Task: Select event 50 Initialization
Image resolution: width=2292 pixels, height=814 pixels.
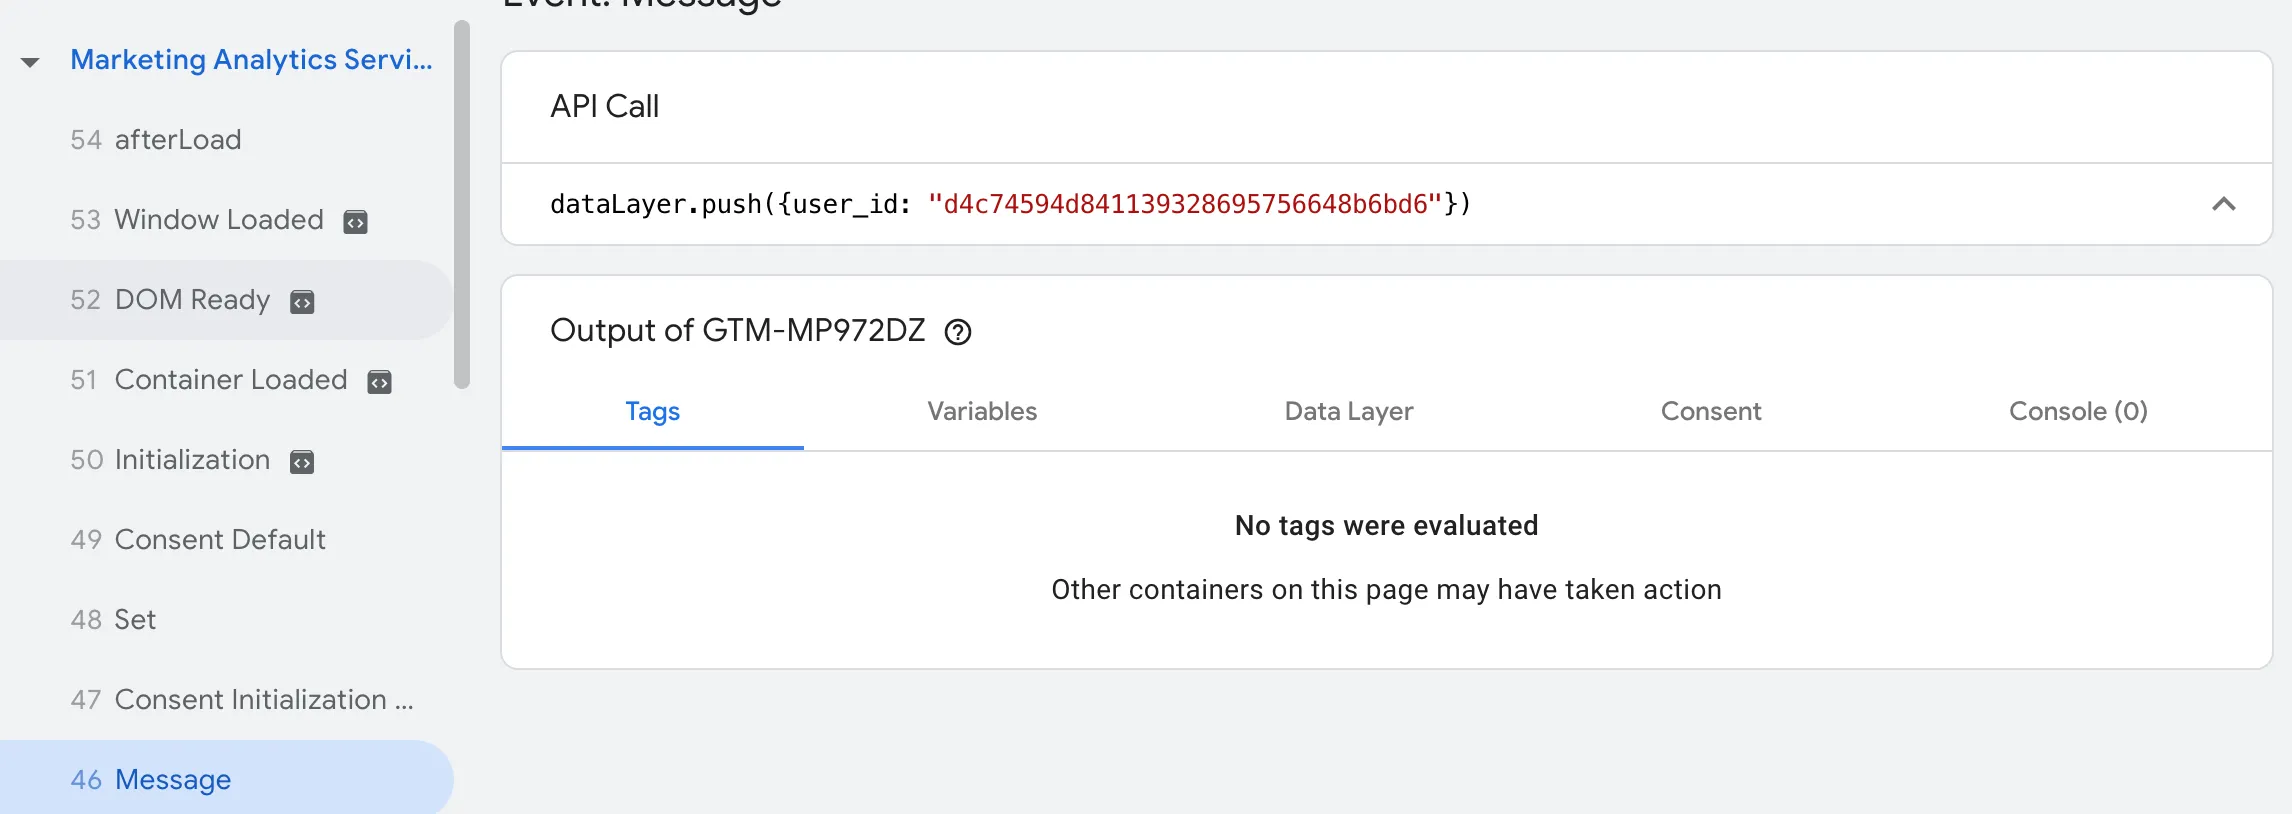Action: click(226, 460)
